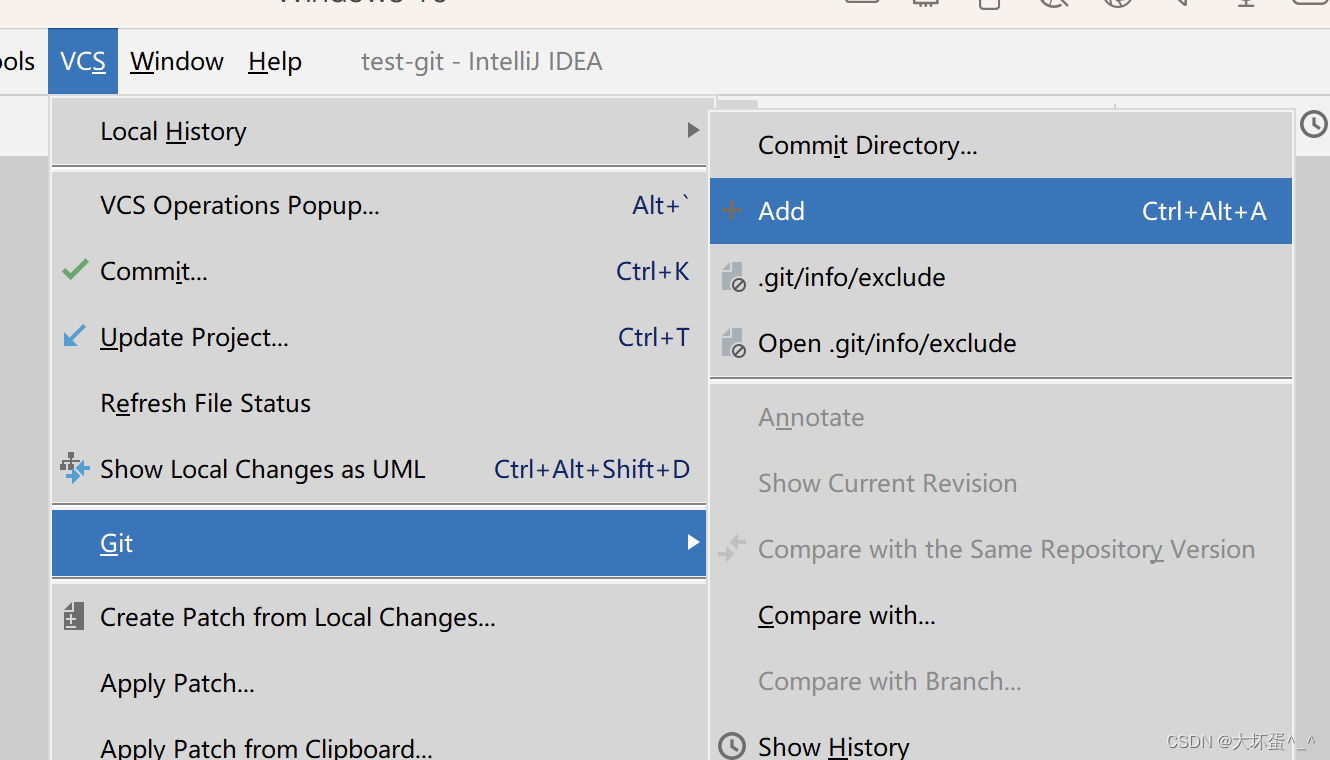Open the Help menu

(x=275, y=62)
